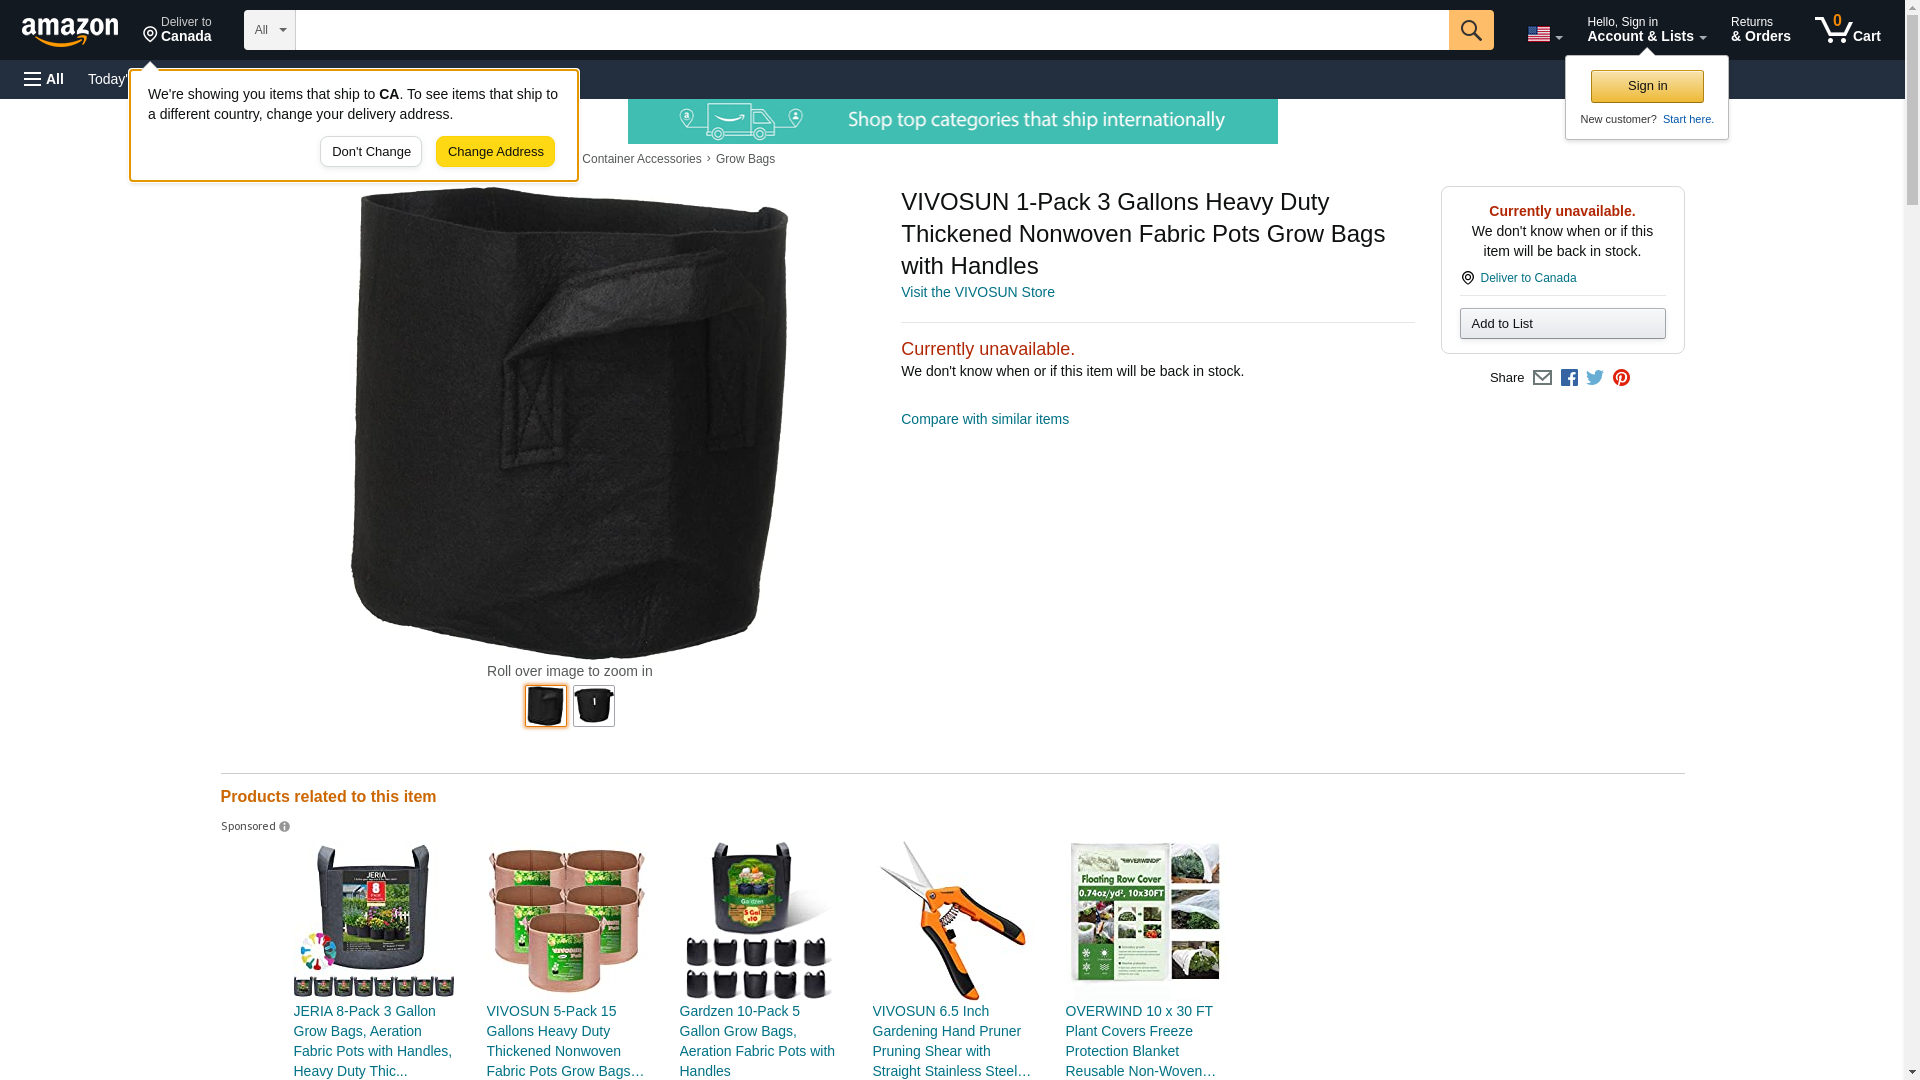Open the language flag dropdown

(1544, 34)
